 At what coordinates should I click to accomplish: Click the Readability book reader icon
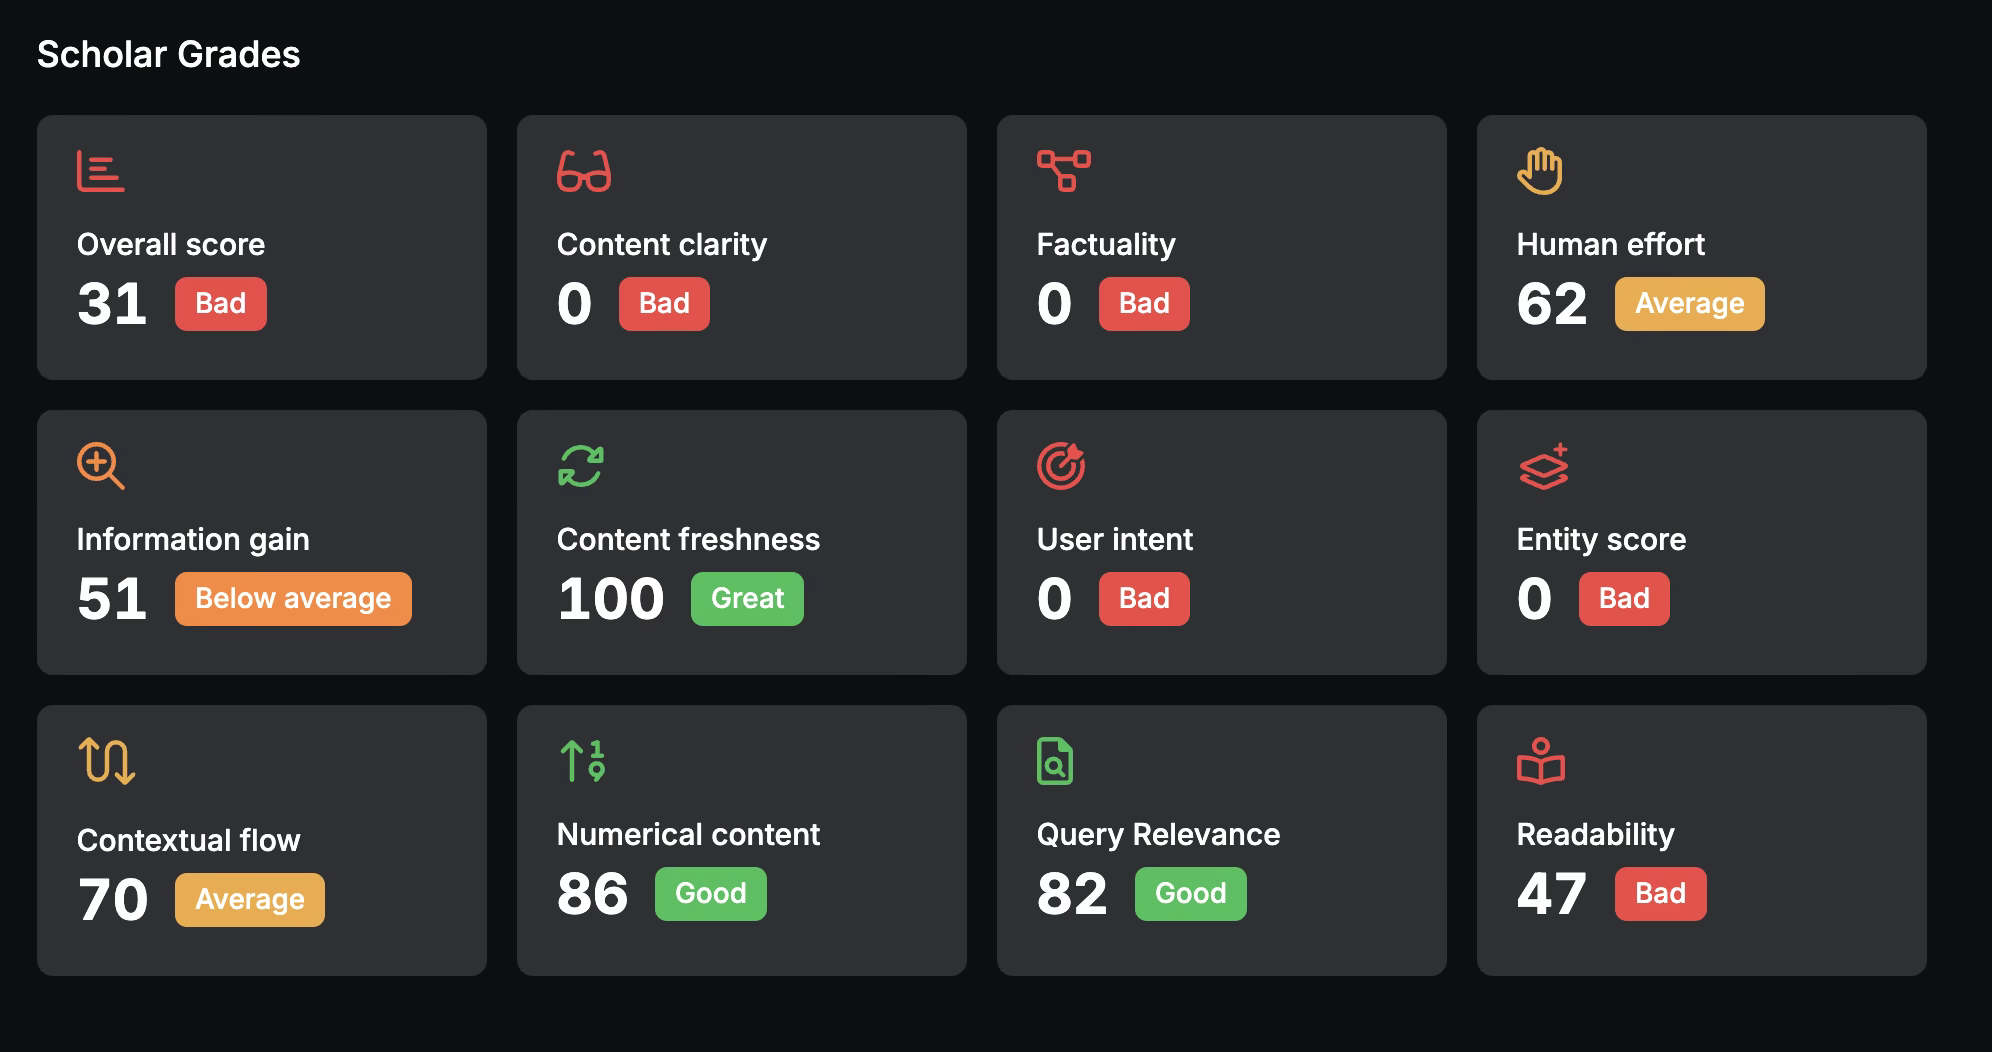tap(1541, 761)
